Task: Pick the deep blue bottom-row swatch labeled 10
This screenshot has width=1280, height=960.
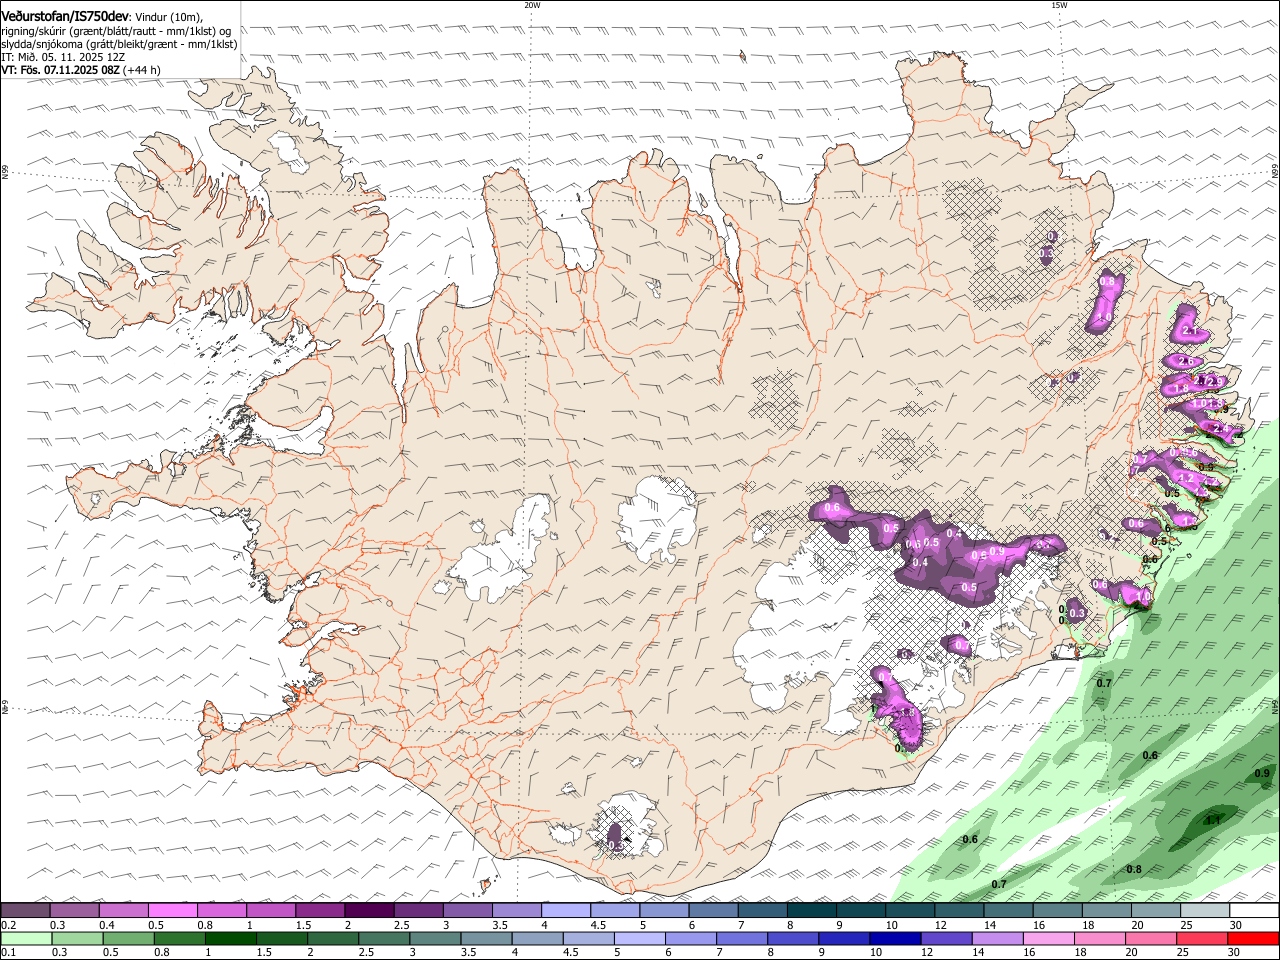Action: pyautogui.click(x=895, y=938)
